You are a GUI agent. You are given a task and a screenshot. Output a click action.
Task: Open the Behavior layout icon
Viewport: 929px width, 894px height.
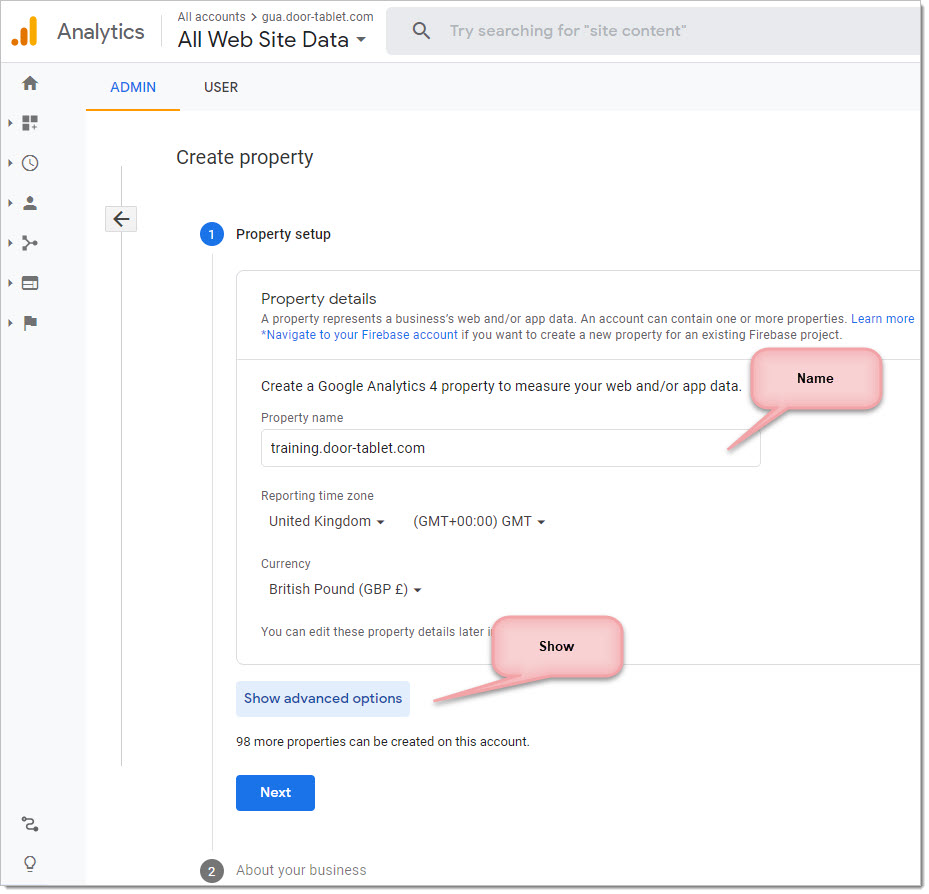coord(30,284)
